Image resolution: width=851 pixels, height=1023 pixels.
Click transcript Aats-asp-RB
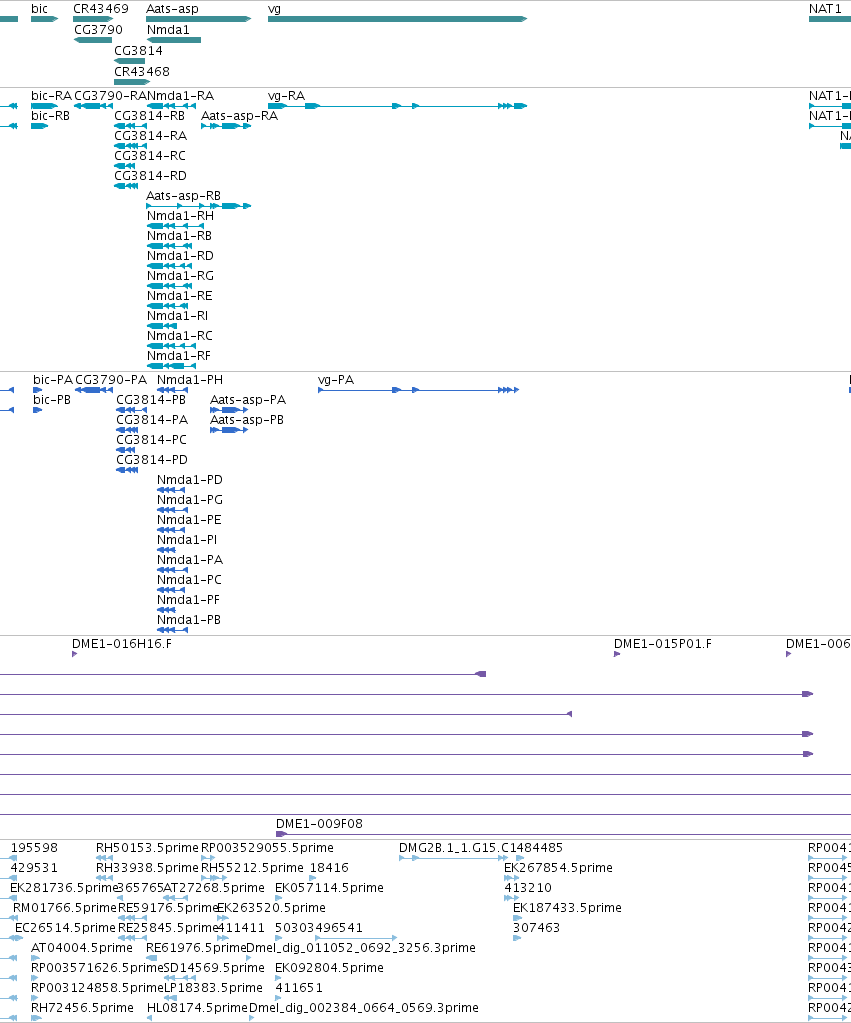pos(183,196)
